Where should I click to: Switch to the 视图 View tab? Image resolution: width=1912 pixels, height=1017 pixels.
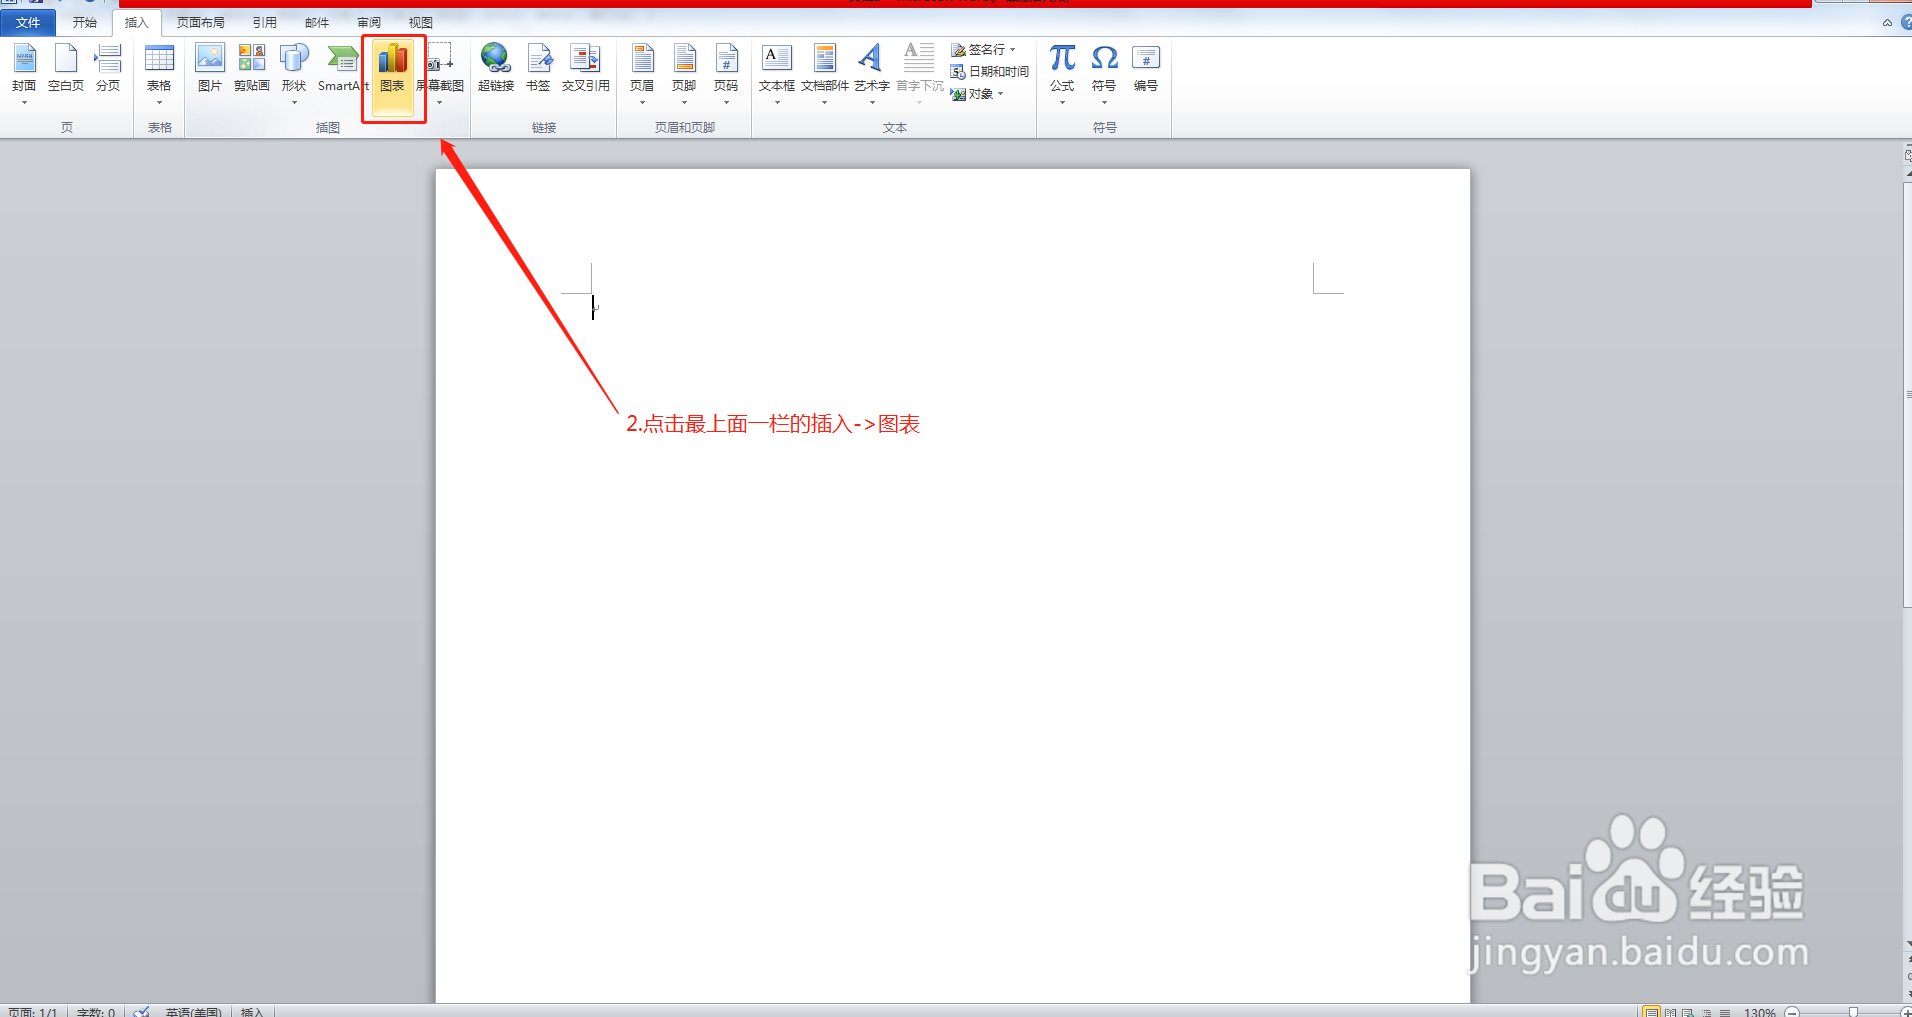[421, 22]
